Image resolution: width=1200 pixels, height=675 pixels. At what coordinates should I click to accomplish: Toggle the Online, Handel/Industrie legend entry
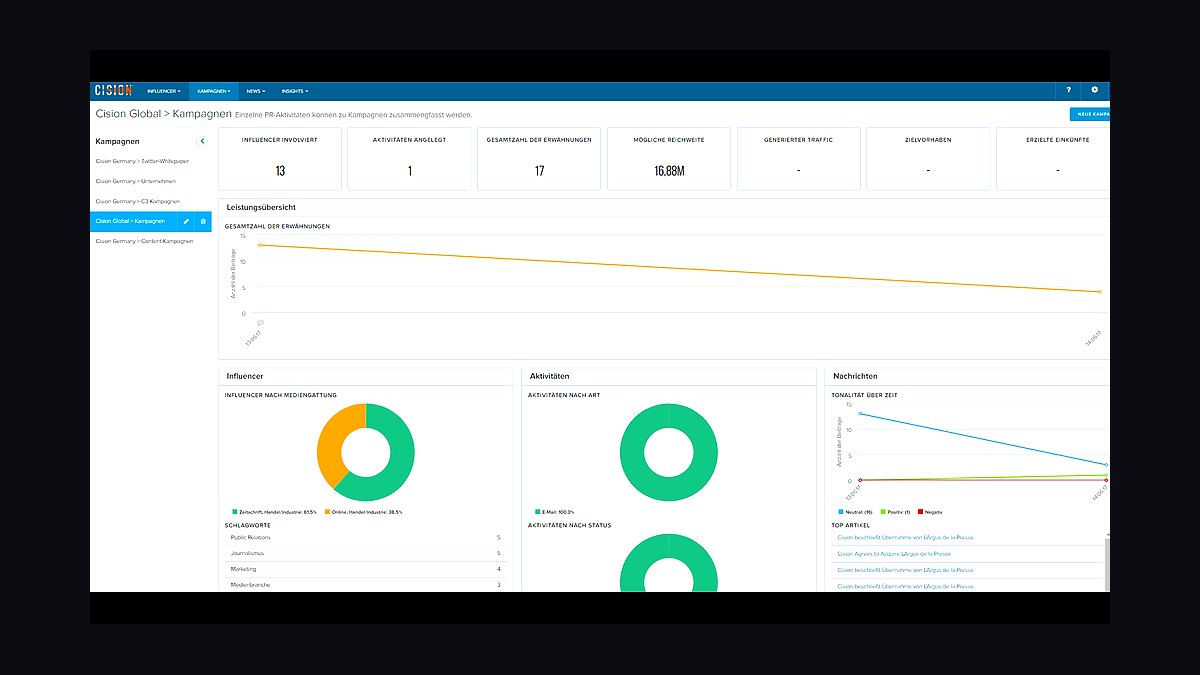[363, 512]
